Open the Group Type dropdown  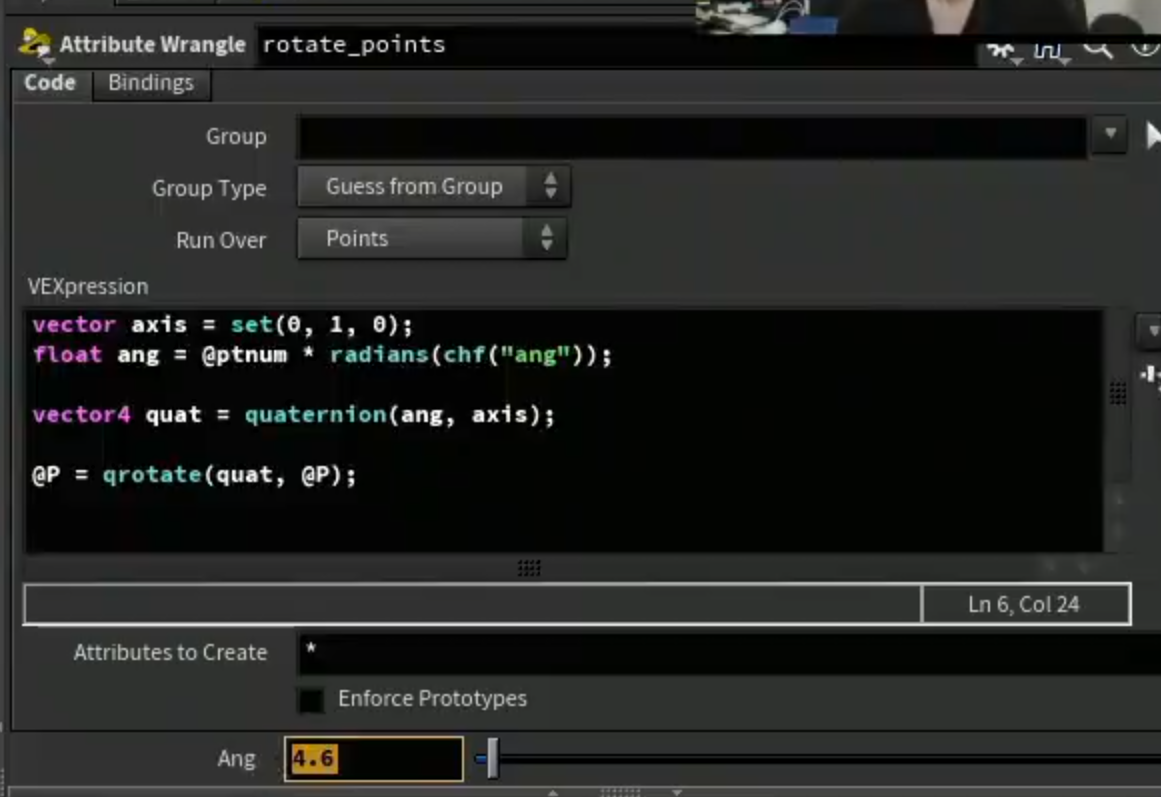click(434, 186)
